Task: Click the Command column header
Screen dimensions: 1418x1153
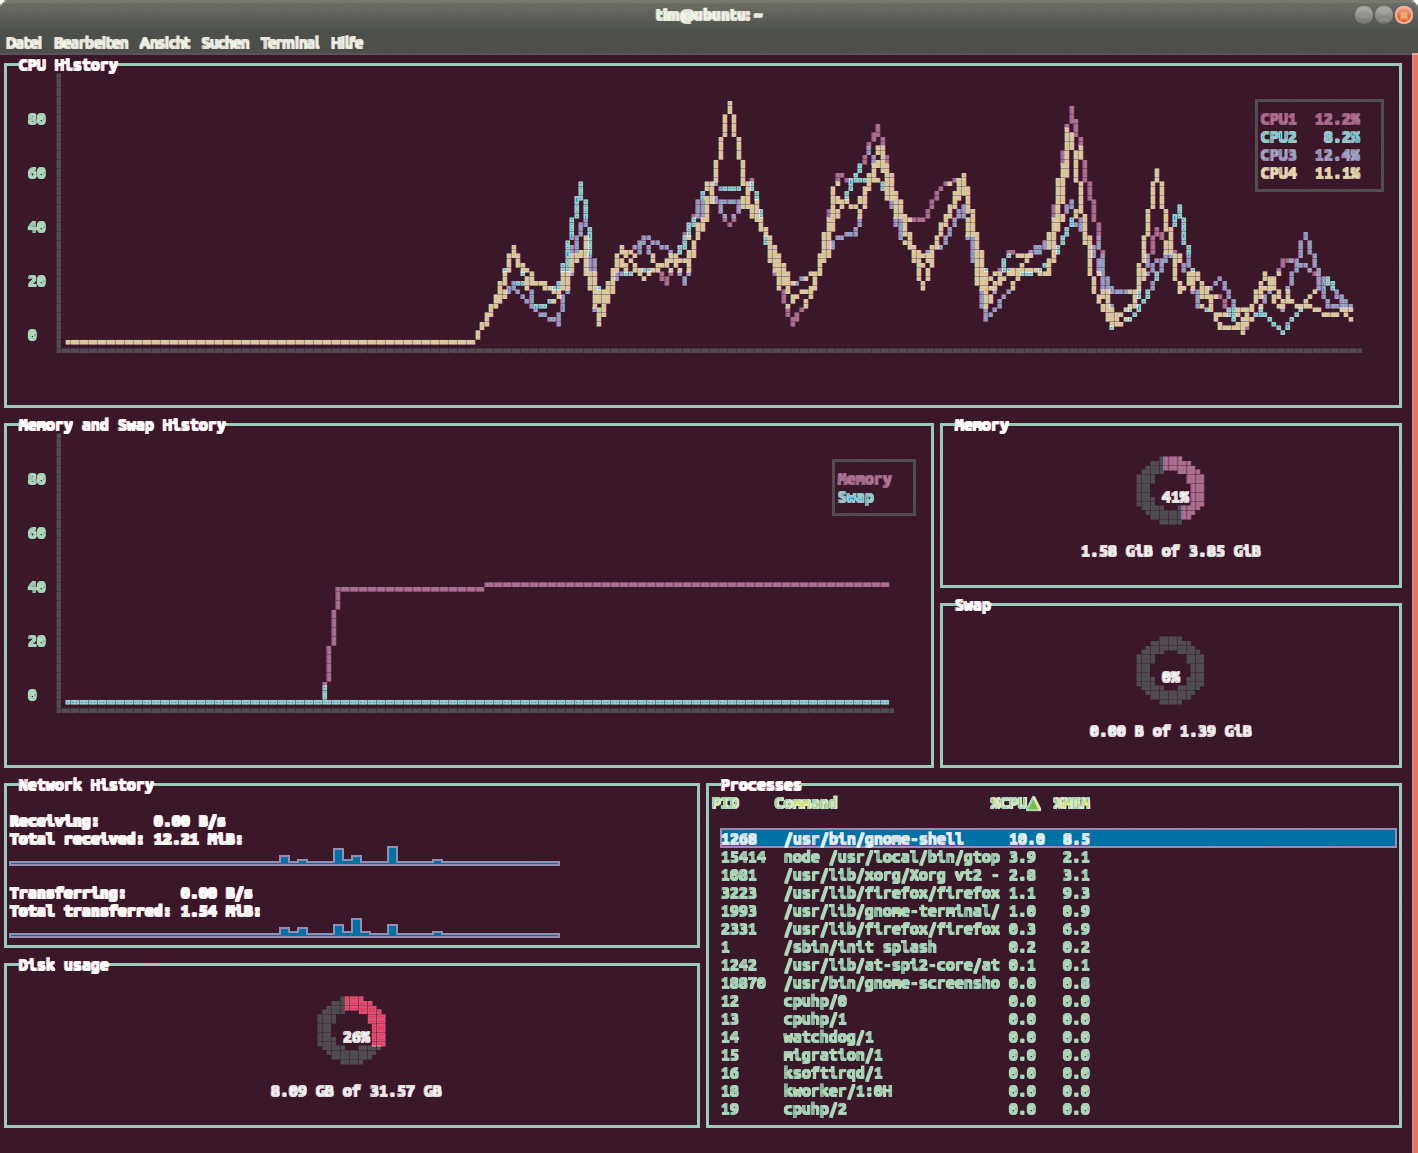Action: 806,803
